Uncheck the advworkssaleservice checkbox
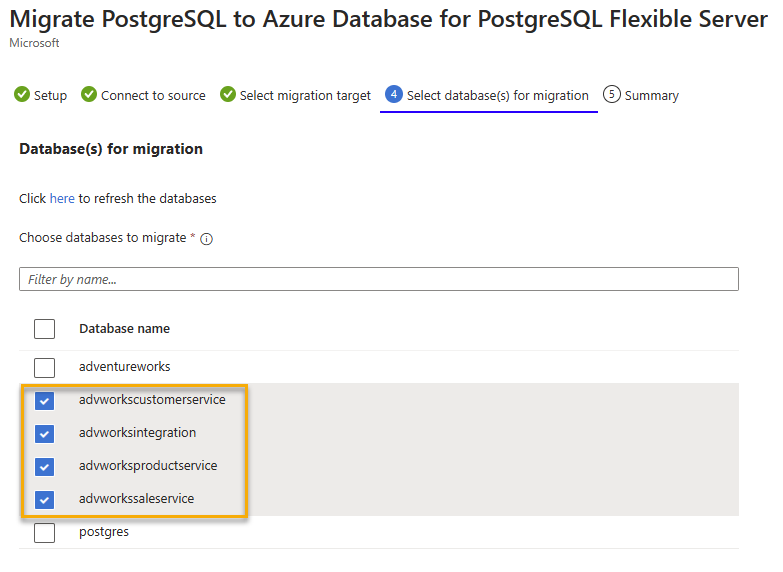The height and width of the screenshot is (572, 783). point(44,500)
